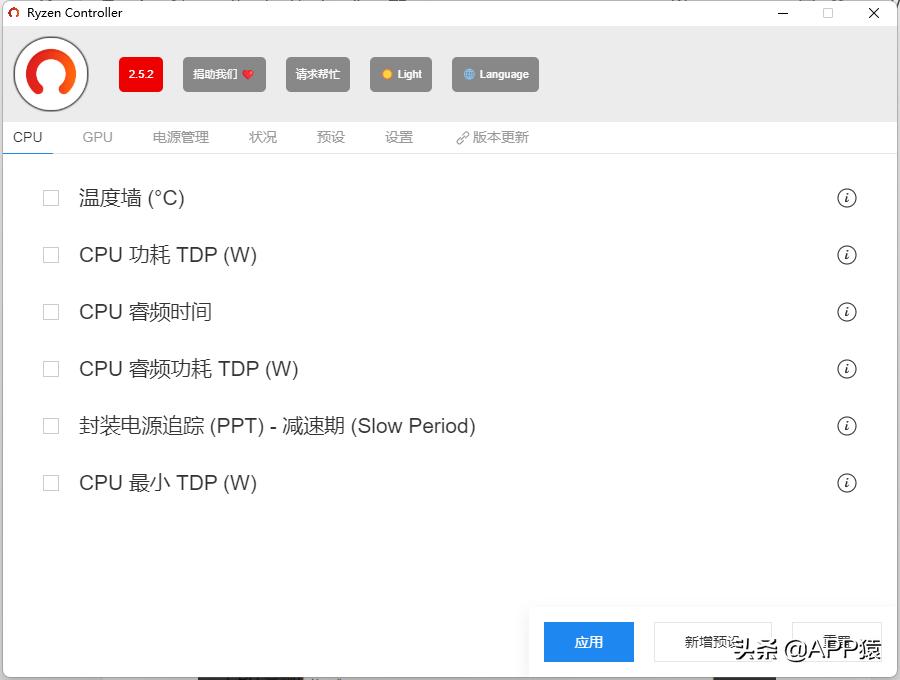Screen dimensions: 900x680
Task: Enable the 温度墙 (°C) setting
Action: click(51, 198)
